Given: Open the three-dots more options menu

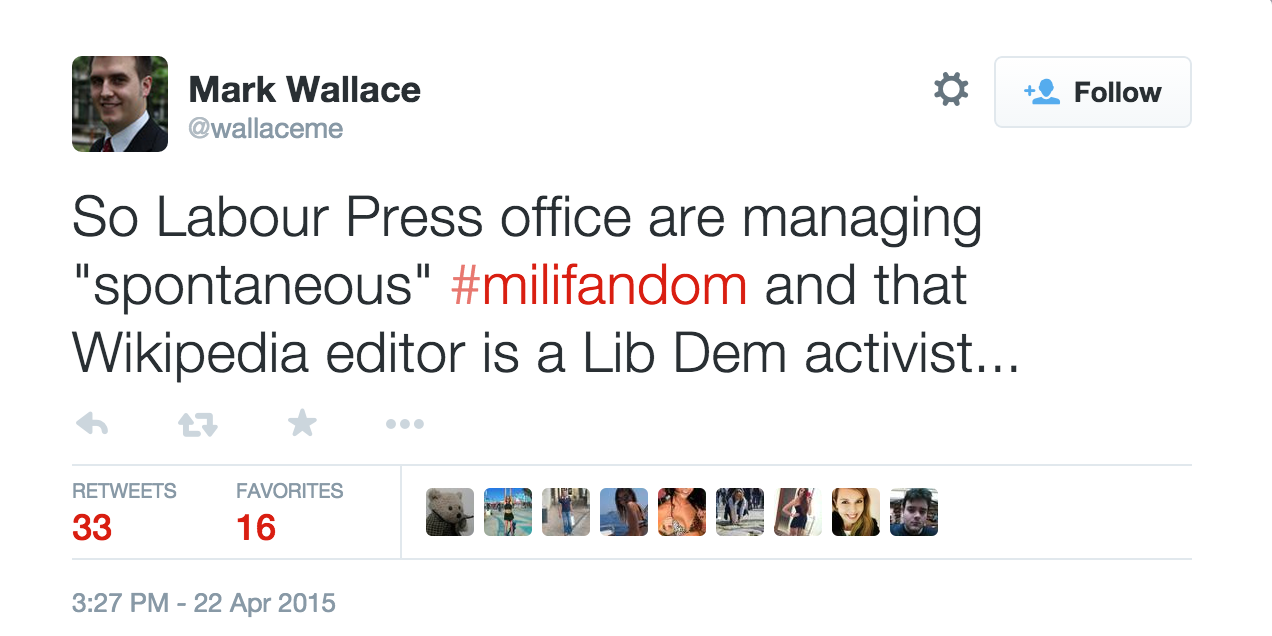Looking at the screenshot, I should click(405, 425).
